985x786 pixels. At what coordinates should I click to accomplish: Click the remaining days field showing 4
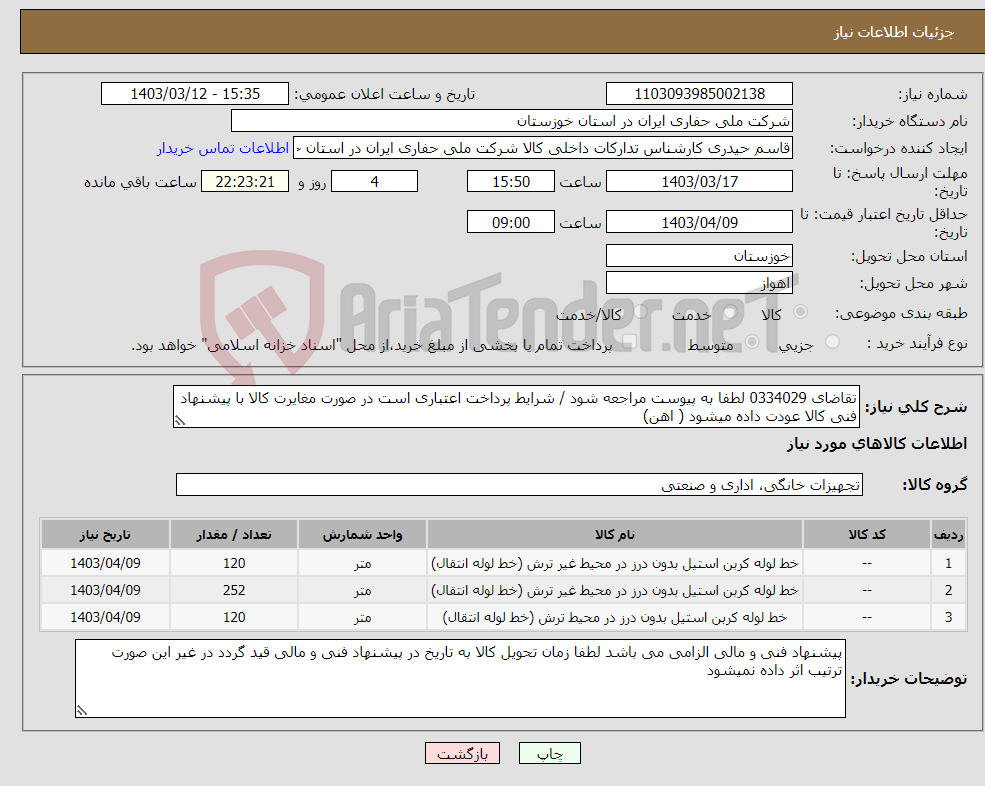pos(374,182)
